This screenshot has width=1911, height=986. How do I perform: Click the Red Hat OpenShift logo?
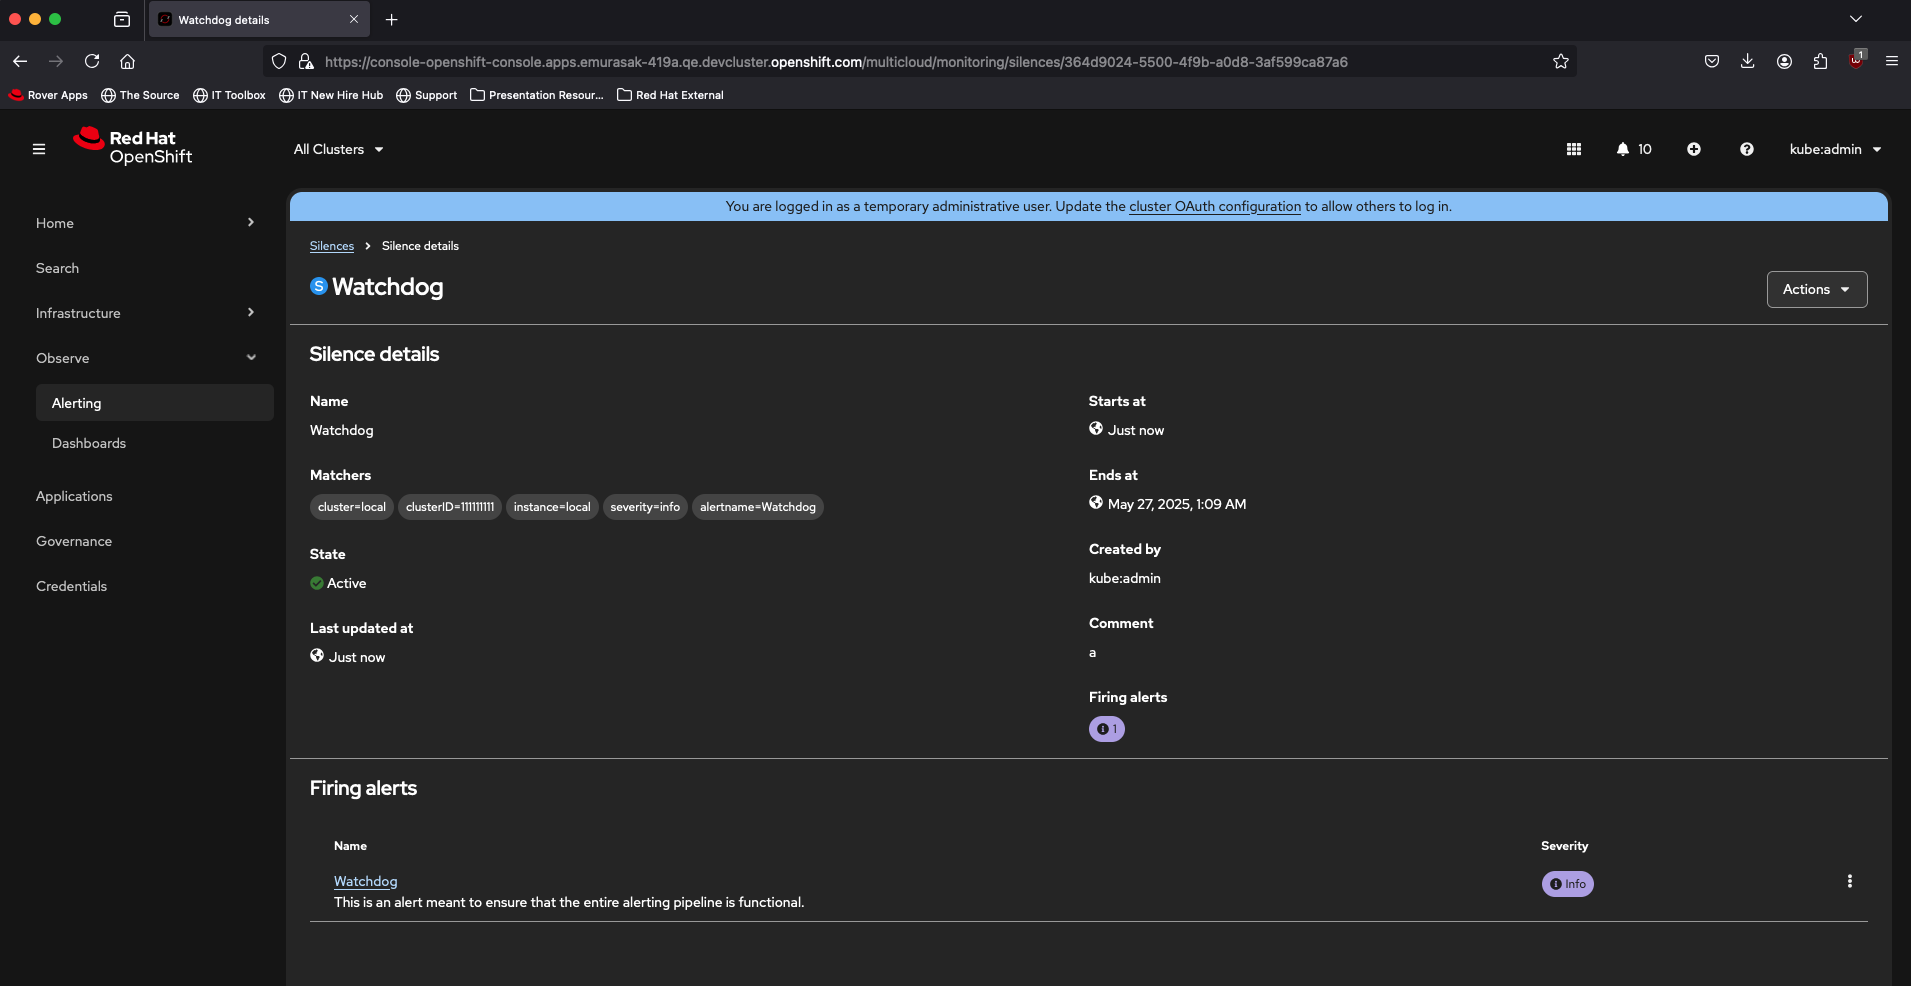coord(132,146)
